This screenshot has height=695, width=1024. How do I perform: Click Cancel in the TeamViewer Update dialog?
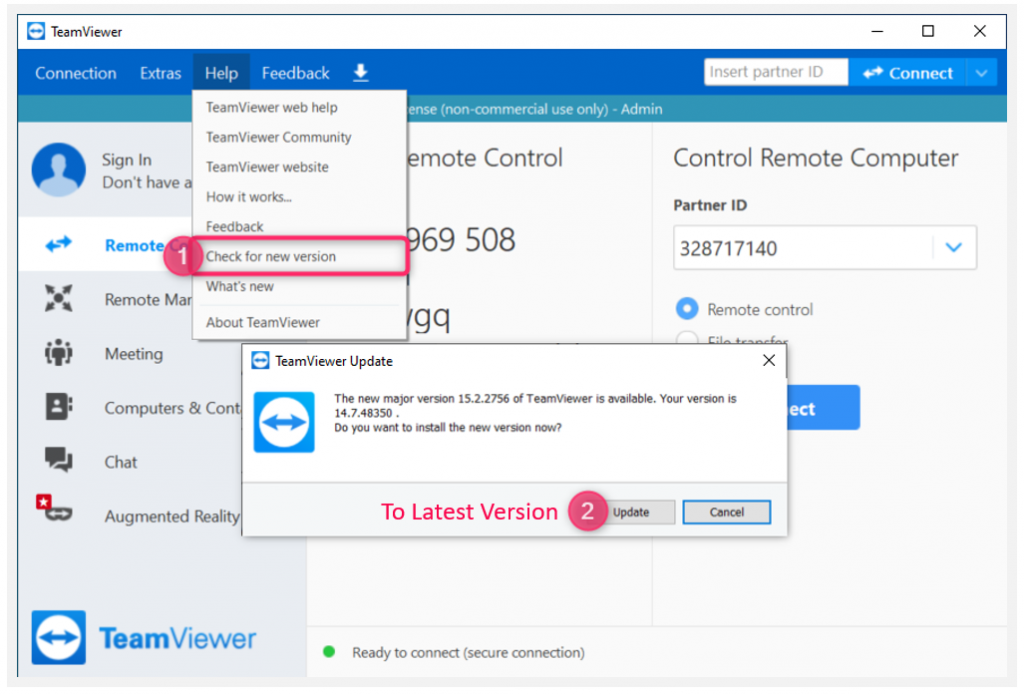pyautogui.click(x=726, y=512)
